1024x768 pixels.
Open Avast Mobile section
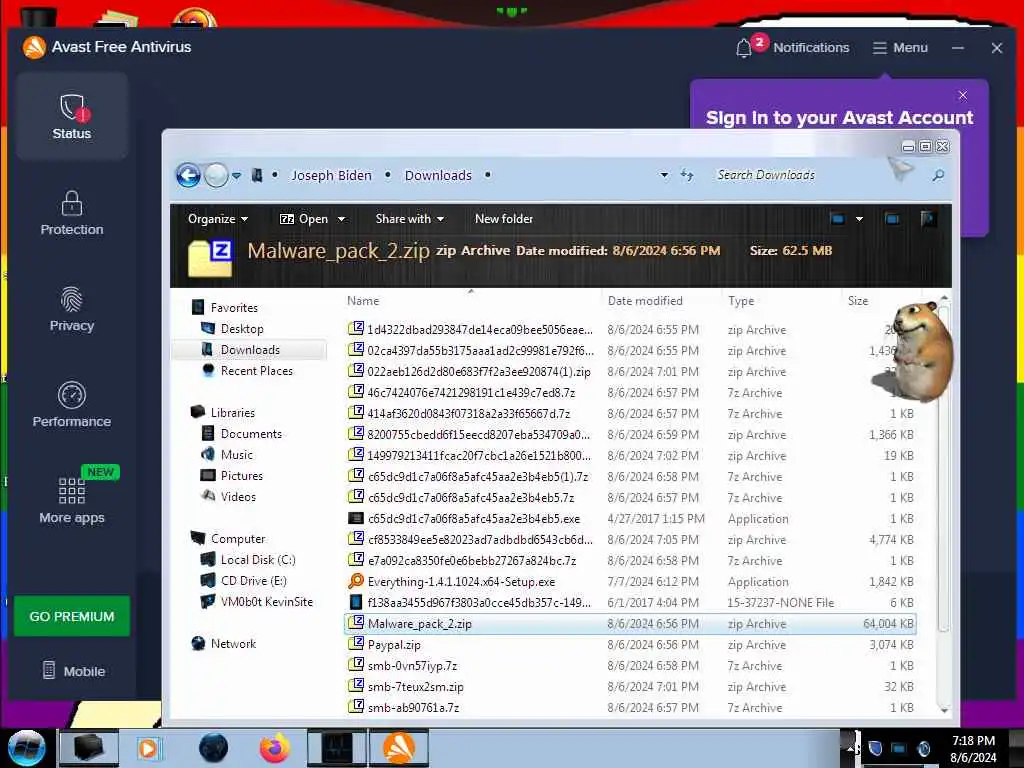point(73,671)
